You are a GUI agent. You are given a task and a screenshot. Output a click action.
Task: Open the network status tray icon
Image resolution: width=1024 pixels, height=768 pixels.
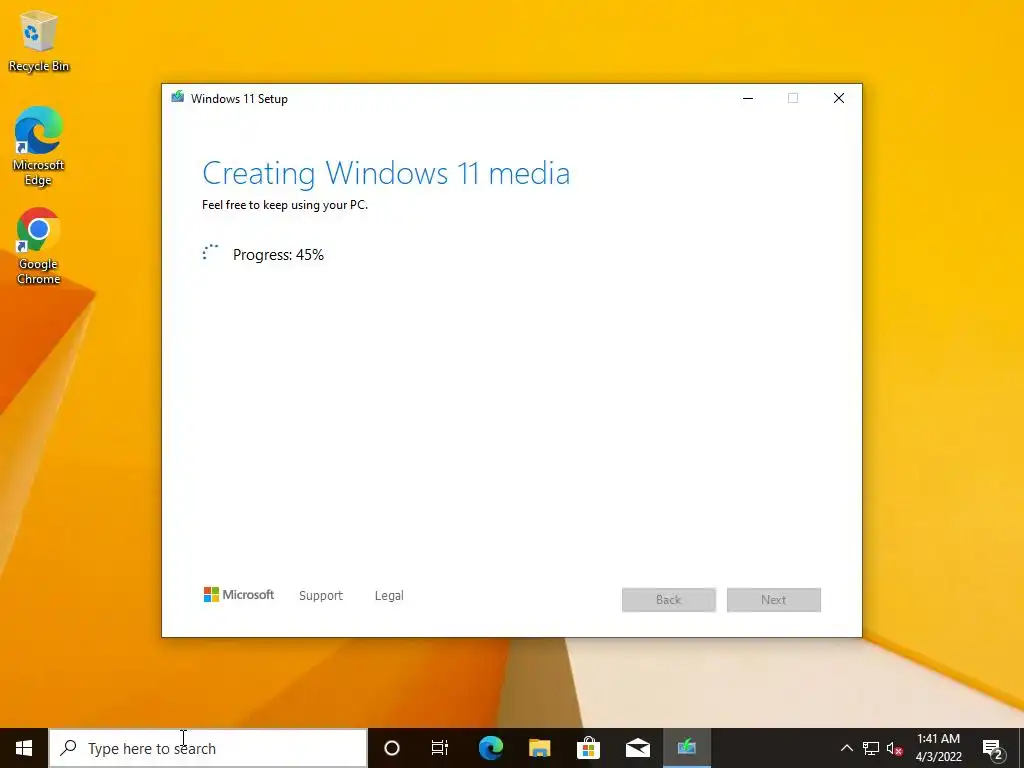[871, 748]
